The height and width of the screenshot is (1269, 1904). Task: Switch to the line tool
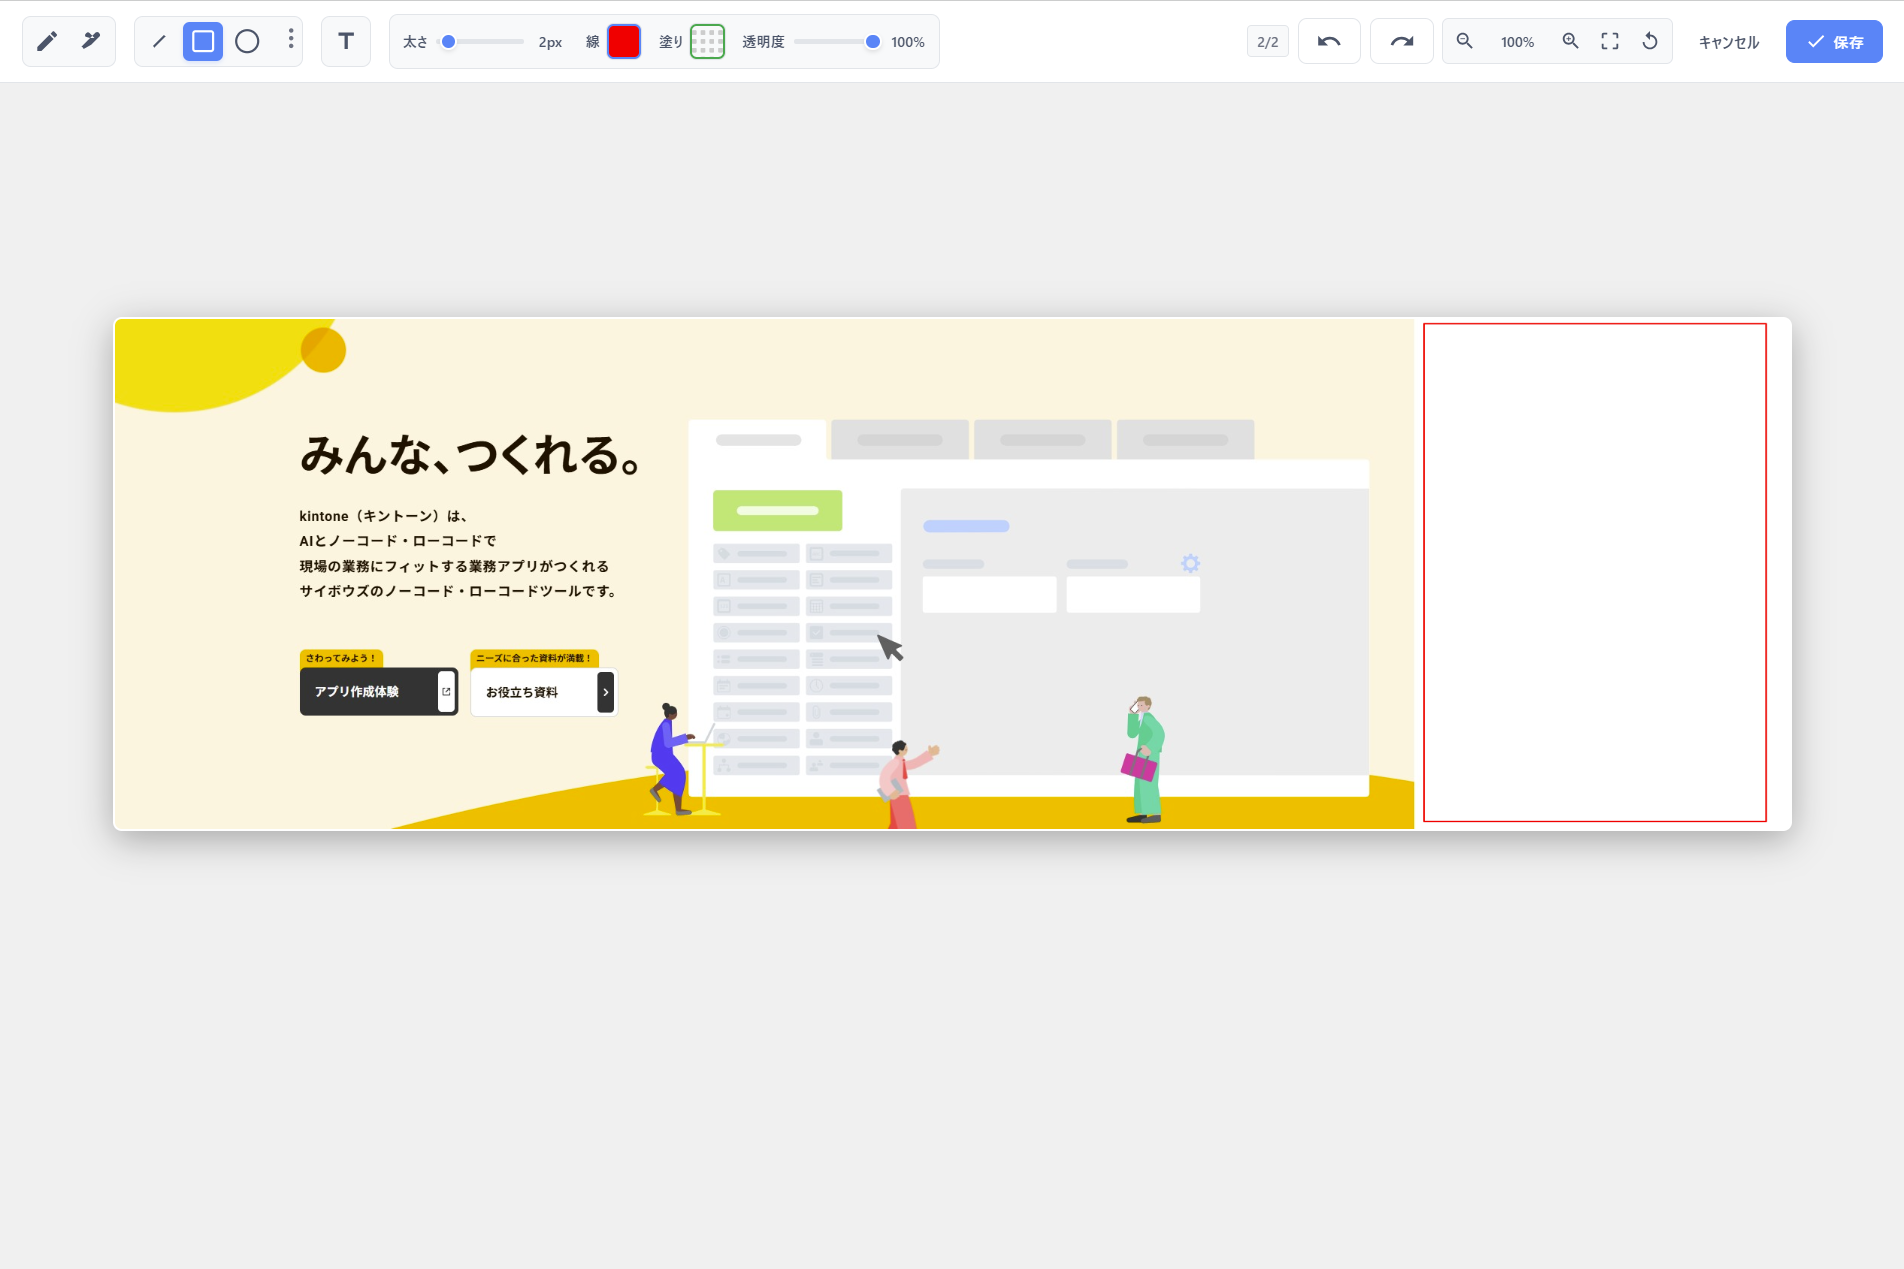tap(158, 41)
